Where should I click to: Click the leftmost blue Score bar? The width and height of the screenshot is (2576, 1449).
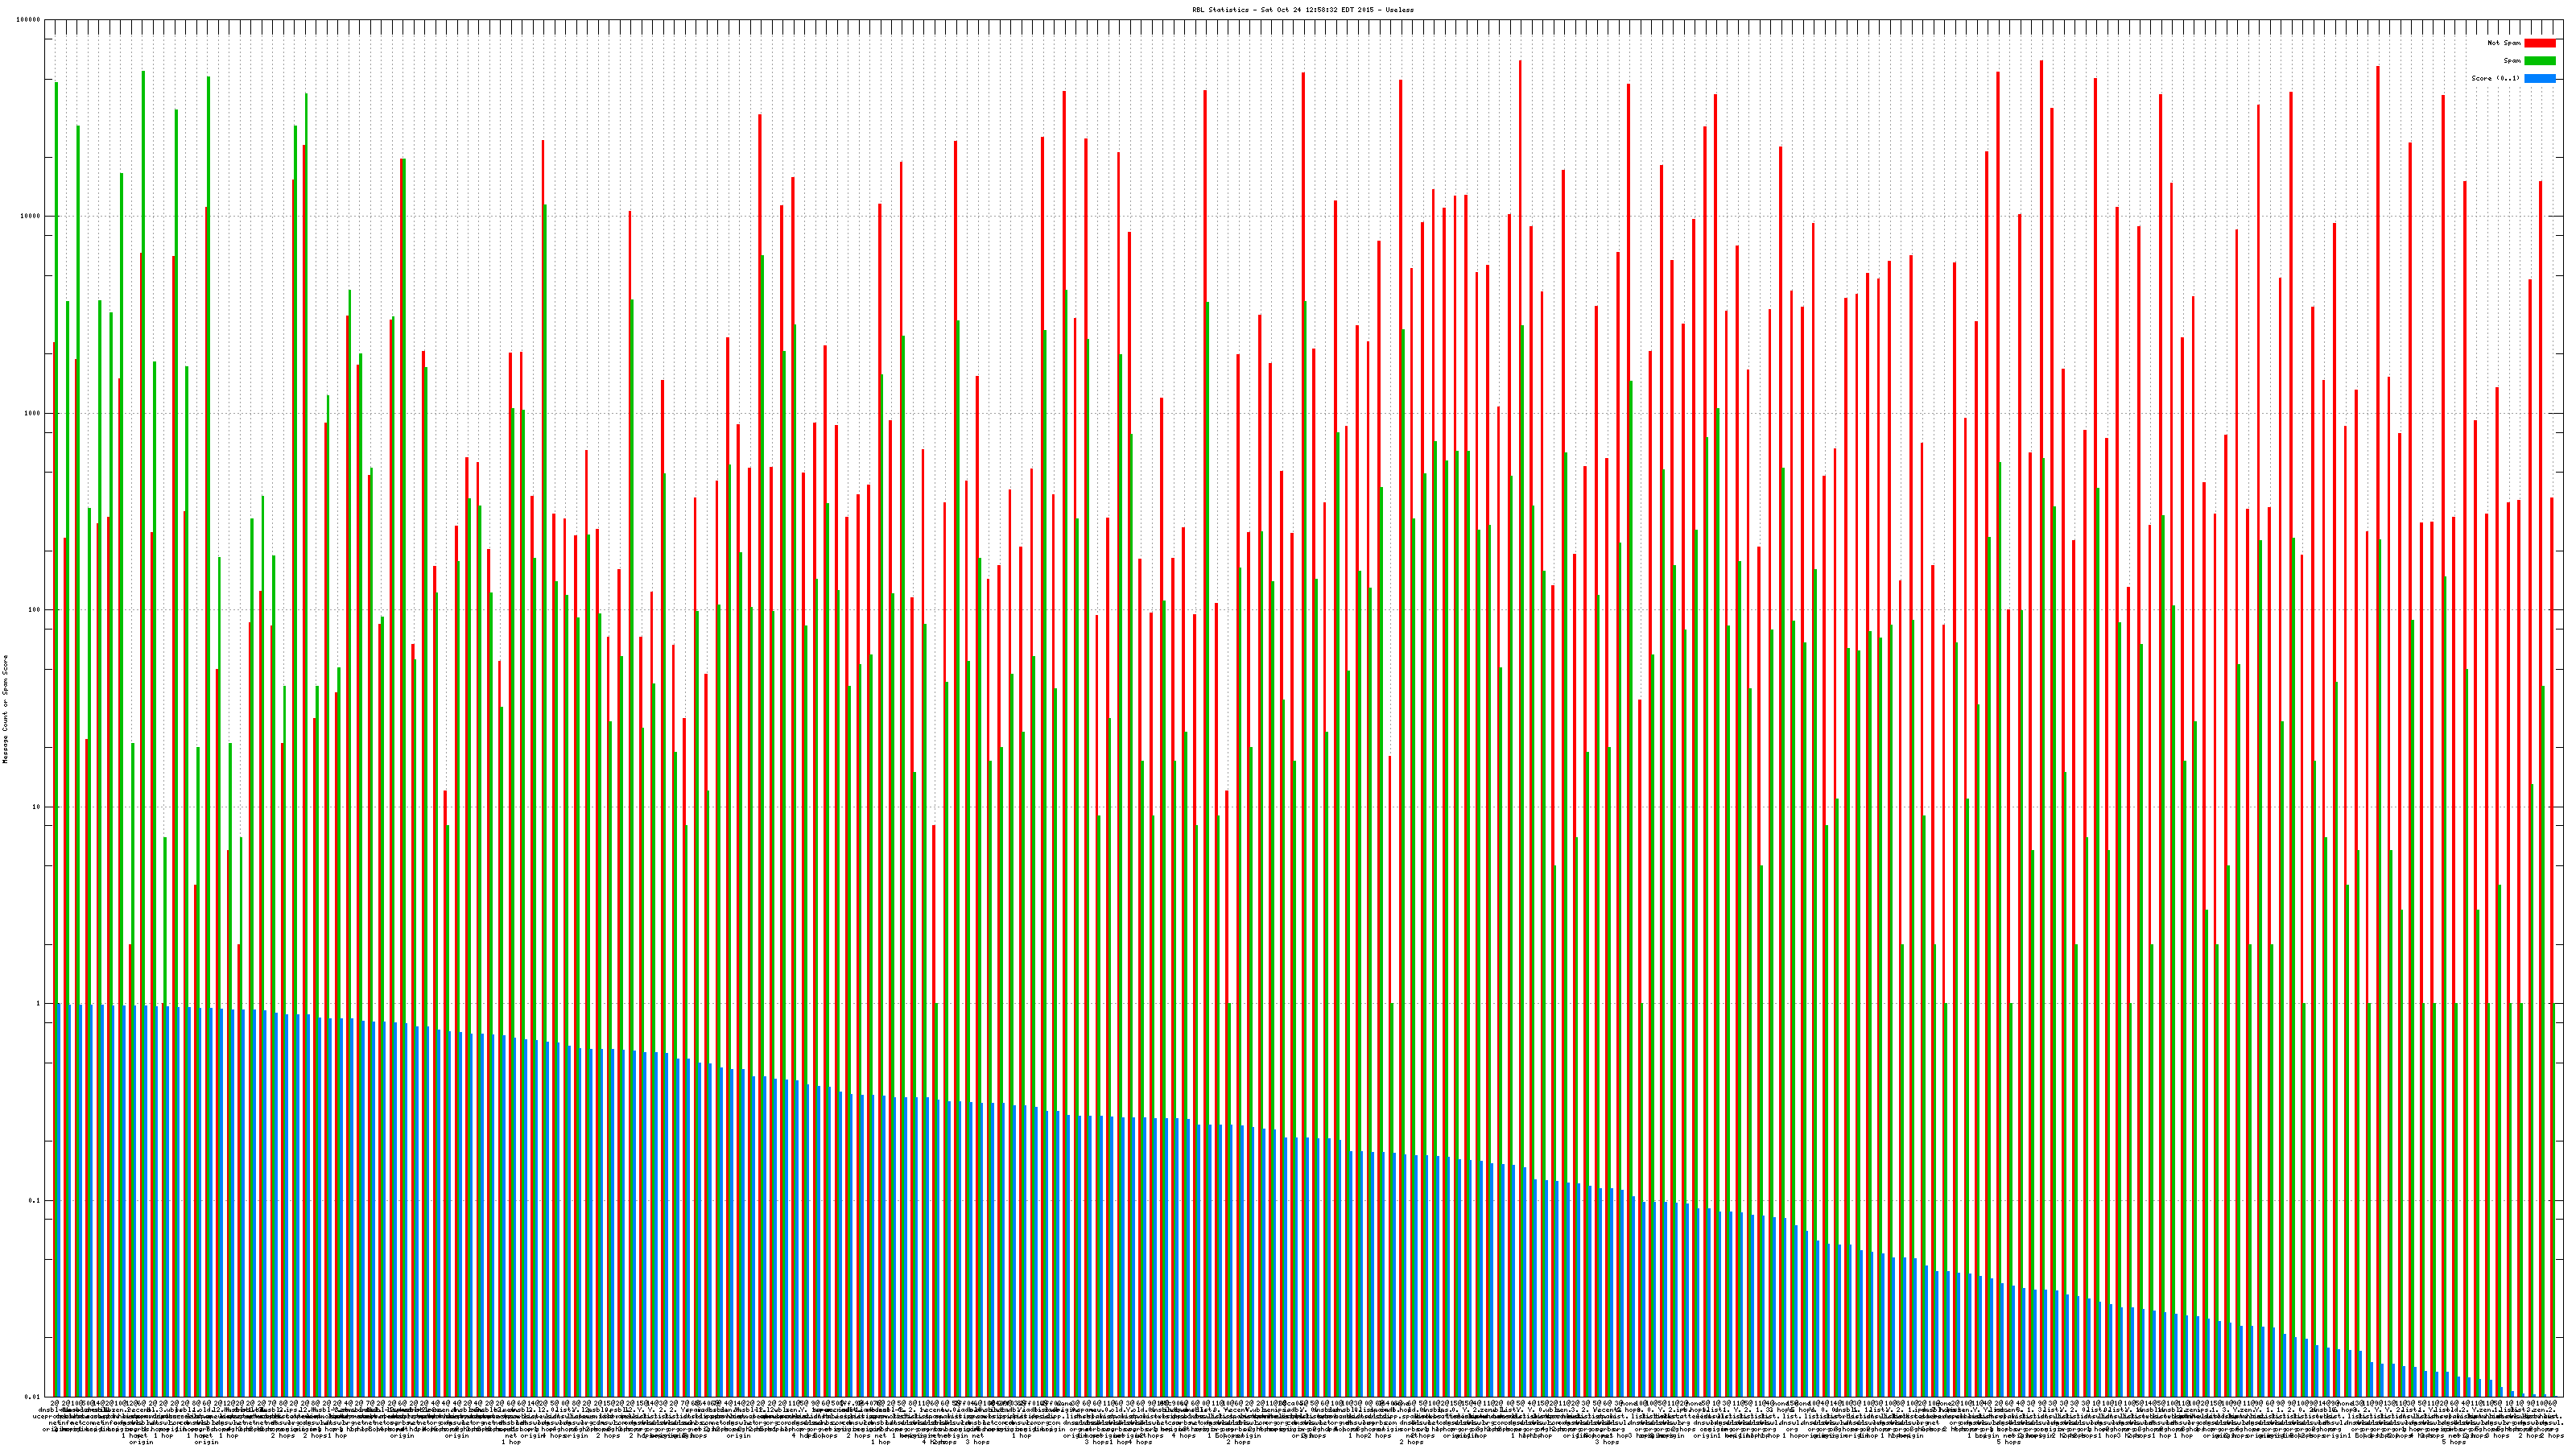coord(59,1200)
